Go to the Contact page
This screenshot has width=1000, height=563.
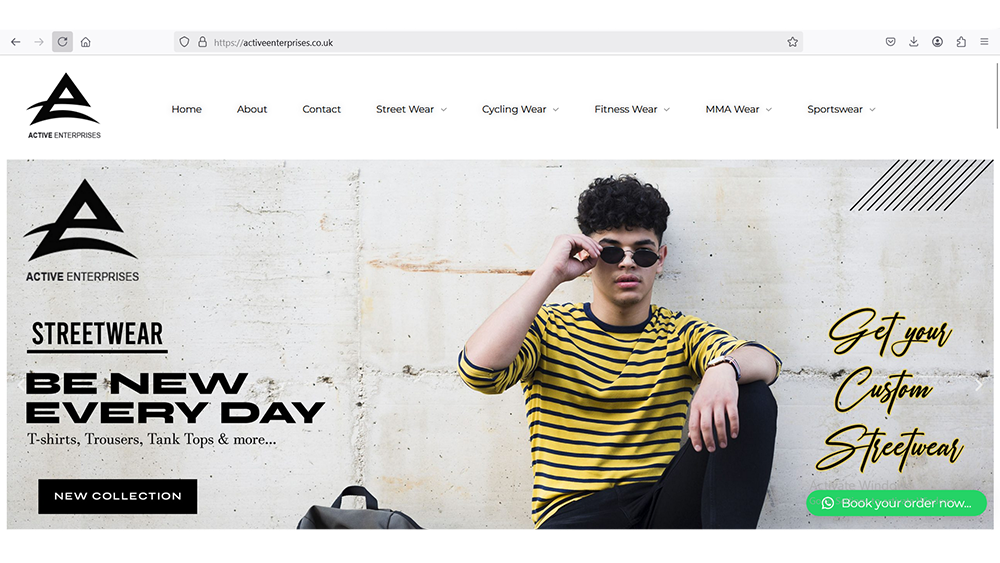(321, 109)
